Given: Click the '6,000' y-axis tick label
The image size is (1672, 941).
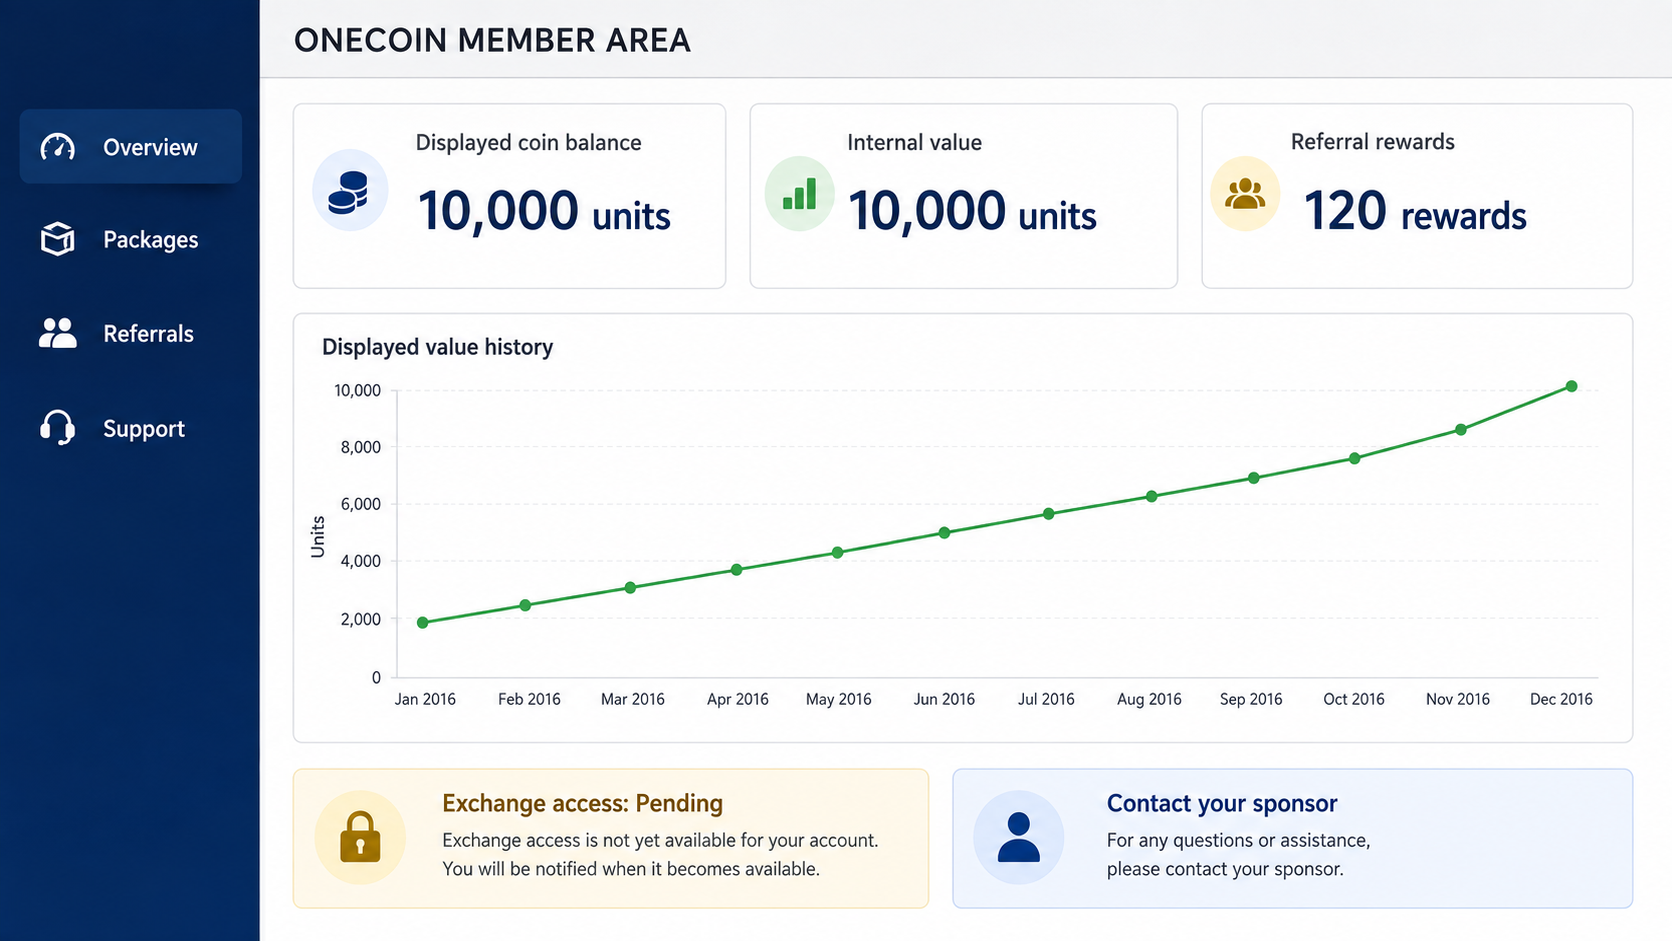Looking at the screenshot, I should tap(360, 504).
